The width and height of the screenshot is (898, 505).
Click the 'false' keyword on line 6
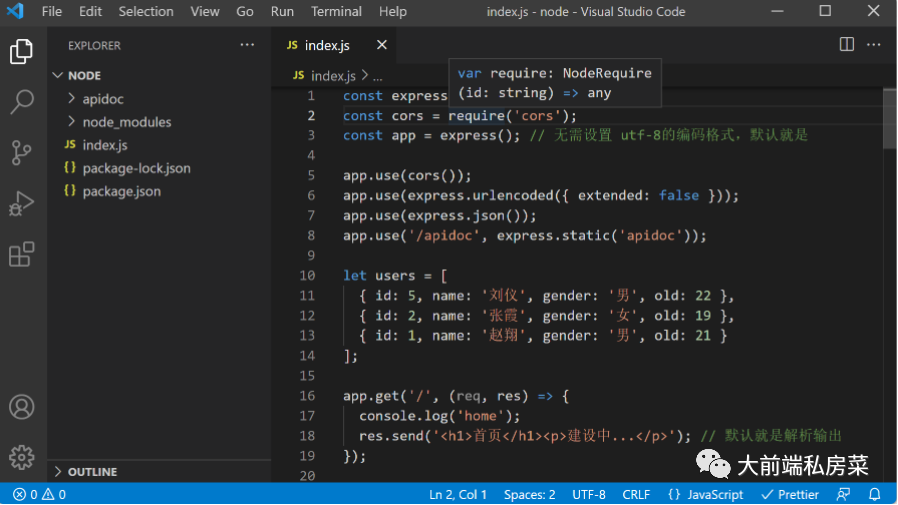679,195
